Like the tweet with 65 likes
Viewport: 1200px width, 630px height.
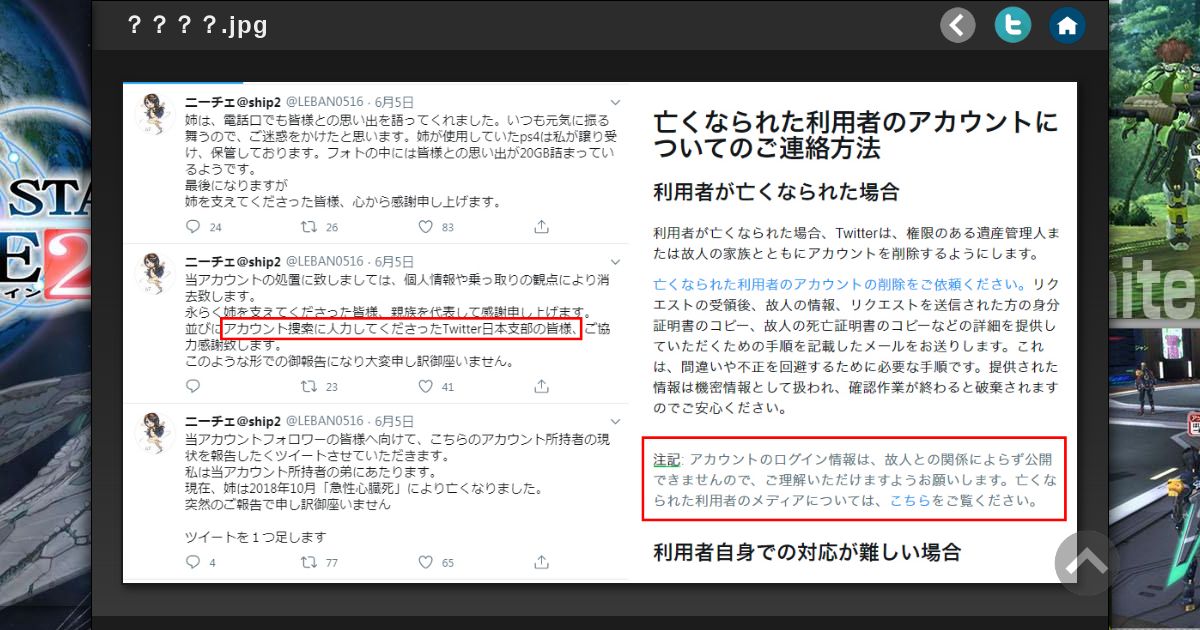click(x=425, y=562)
